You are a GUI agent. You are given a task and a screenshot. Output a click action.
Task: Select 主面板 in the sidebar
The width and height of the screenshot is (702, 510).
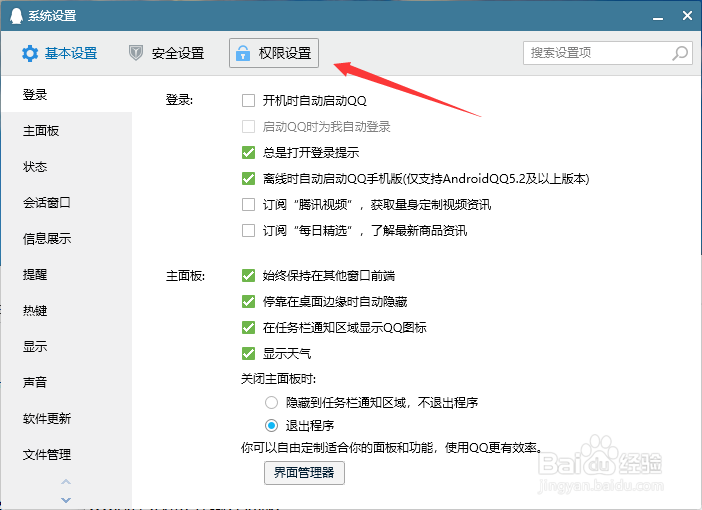tap(67, 130)
